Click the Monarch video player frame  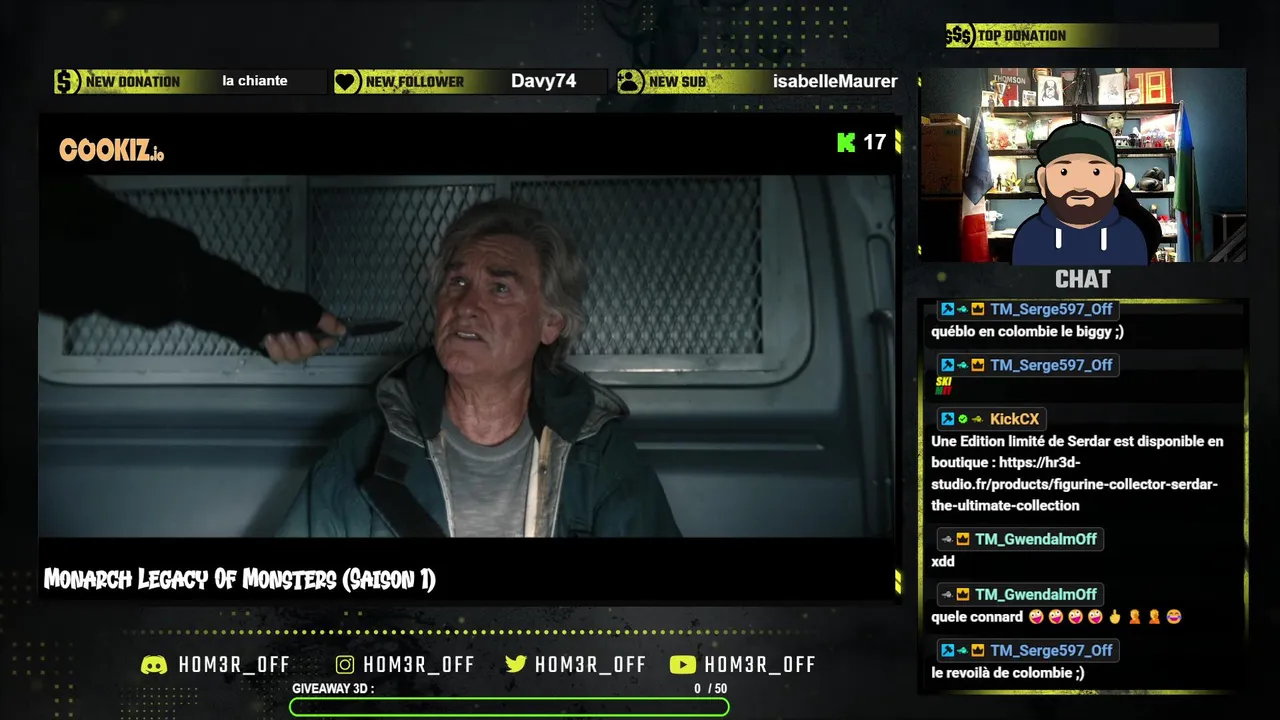tap(466, 356)
